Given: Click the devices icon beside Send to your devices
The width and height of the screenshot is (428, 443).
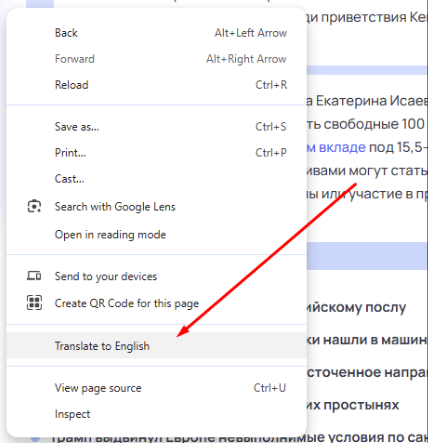Looking at the screenshot, I should pyautogui.click(x=34, y=276).
